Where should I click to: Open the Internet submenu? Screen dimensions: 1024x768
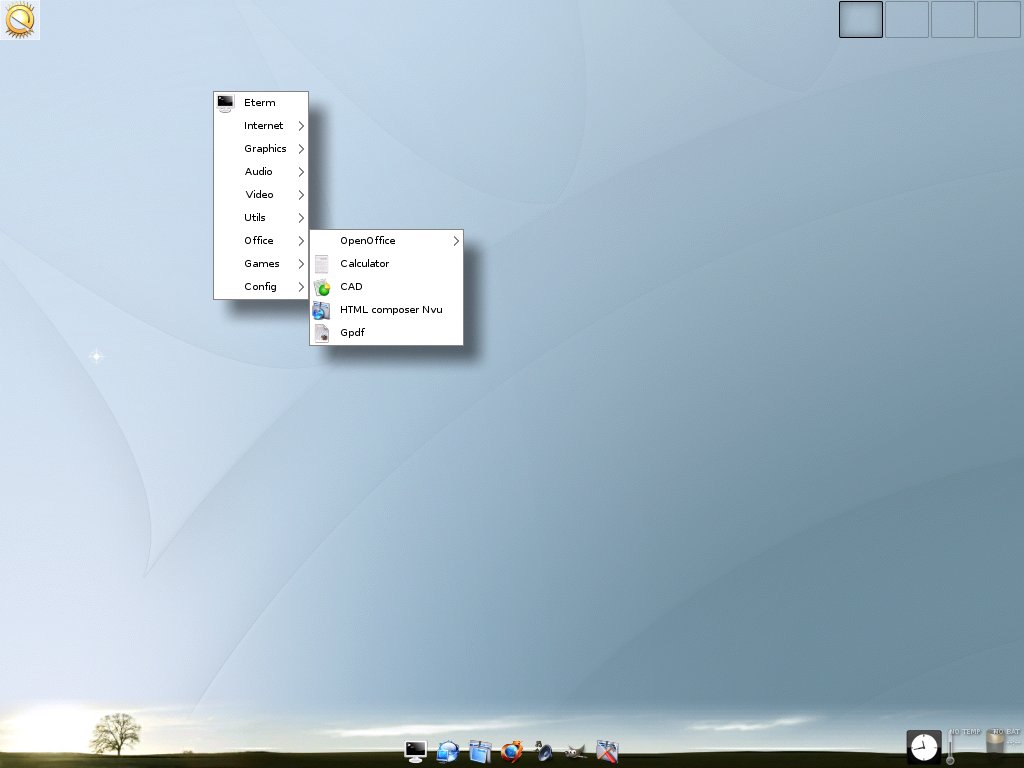click(x=261, y=125)
